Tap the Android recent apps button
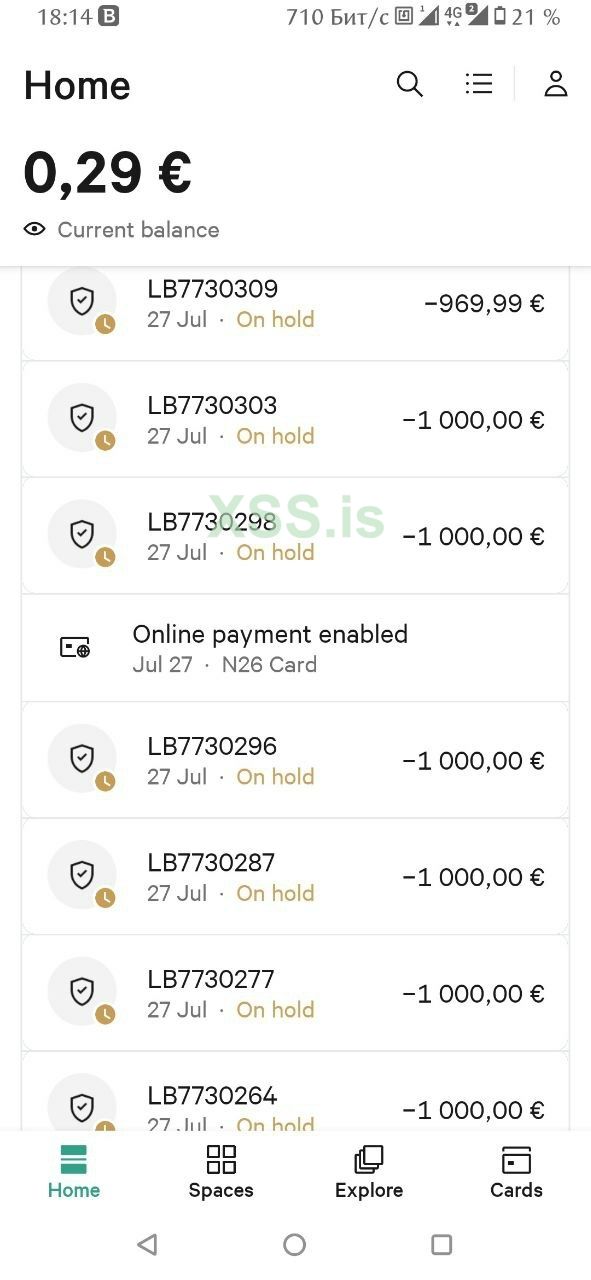This screenshot has height=1280, width=591. (441, 1245)
